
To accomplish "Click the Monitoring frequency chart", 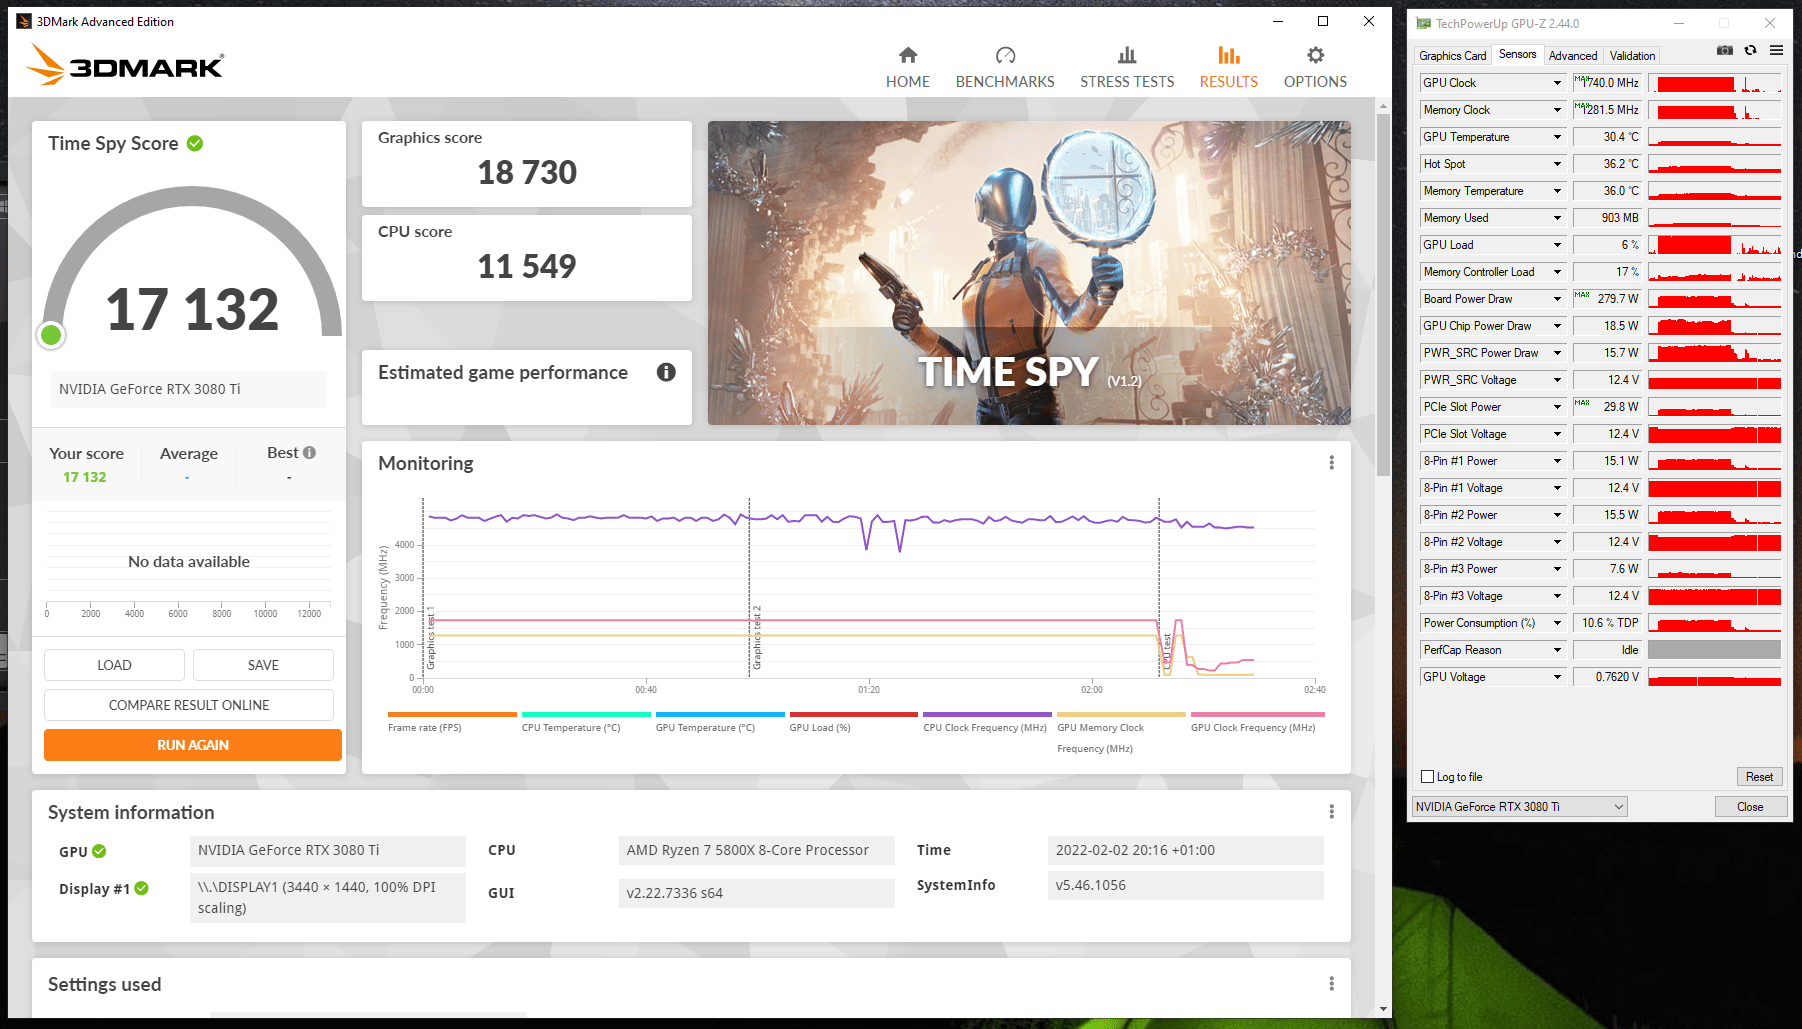I will [869, 590].
